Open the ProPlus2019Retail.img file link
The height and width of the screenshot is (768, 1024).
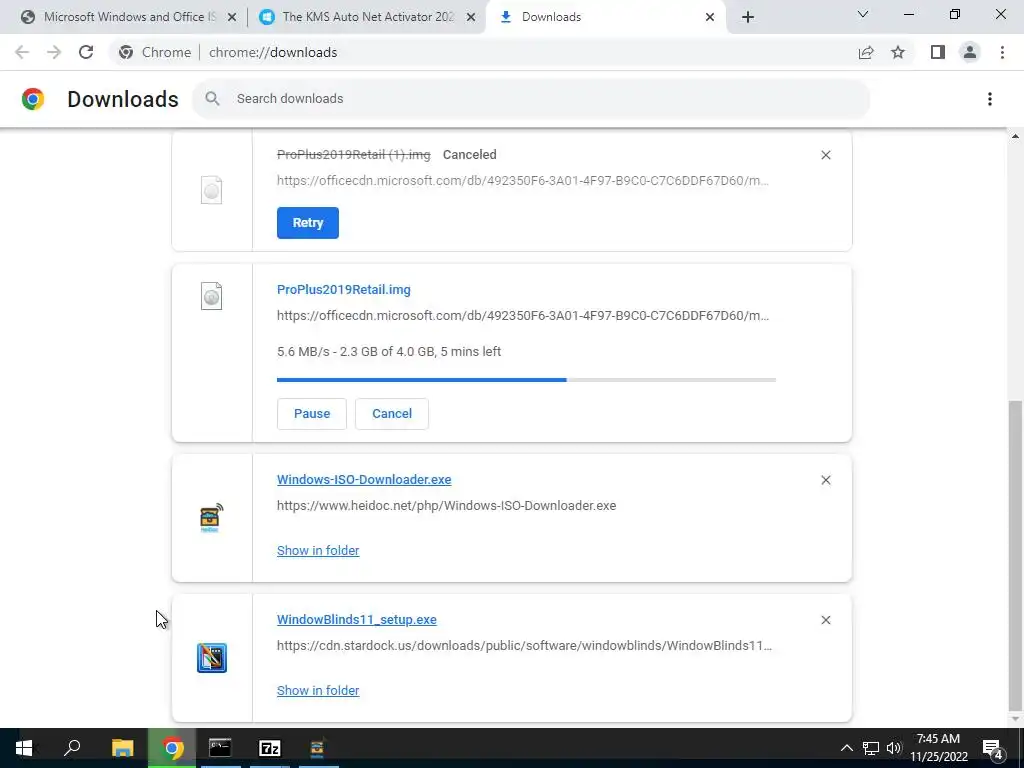pyautogui.click(x=344, y=289)
